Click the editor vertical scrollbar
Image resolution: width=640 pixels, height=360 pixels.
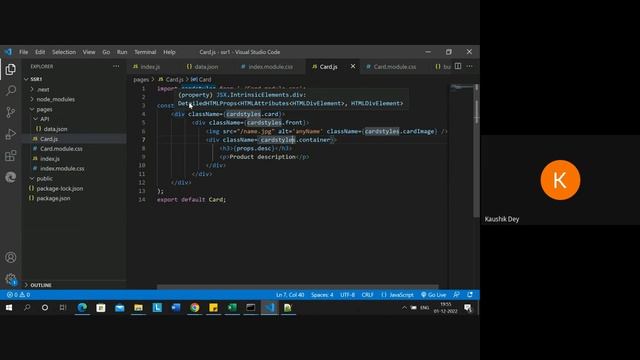(476, 151)
